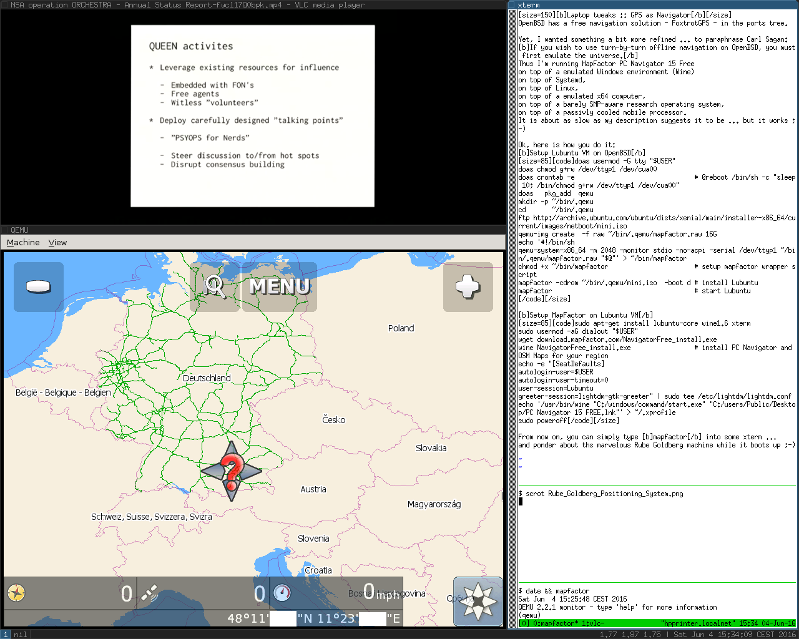Click the België - Belgique - Belgien label

[63, 393]
